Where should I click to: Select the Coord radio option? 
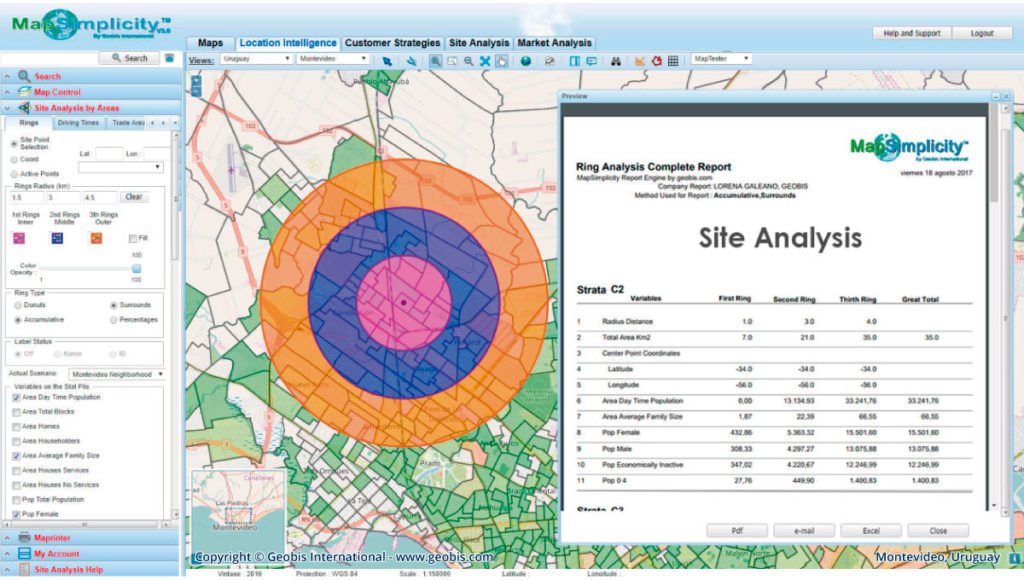pos(14,159)
